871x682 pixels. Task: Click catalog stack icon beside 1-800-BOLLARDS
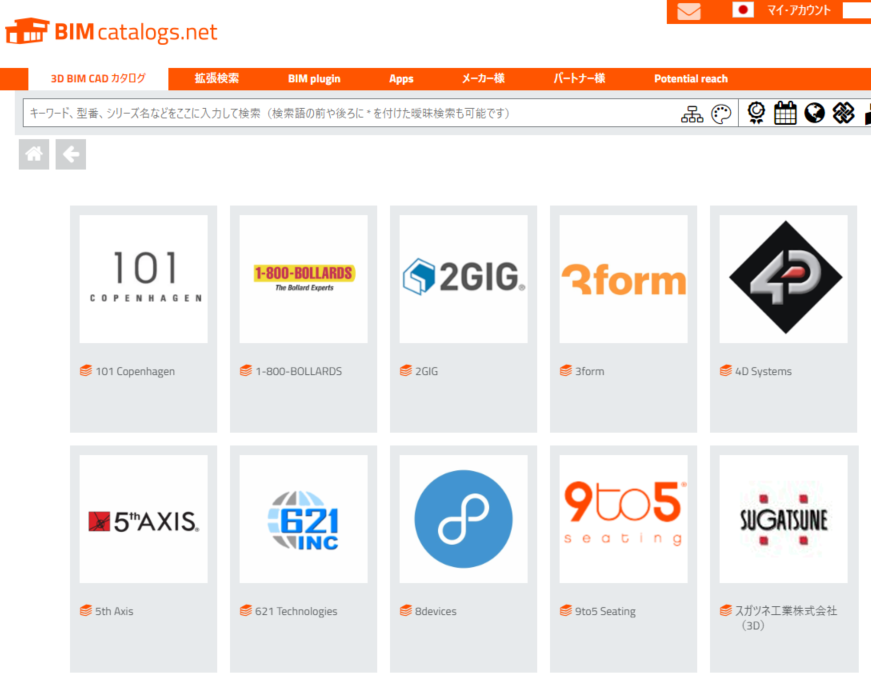[x=246, y=370]
